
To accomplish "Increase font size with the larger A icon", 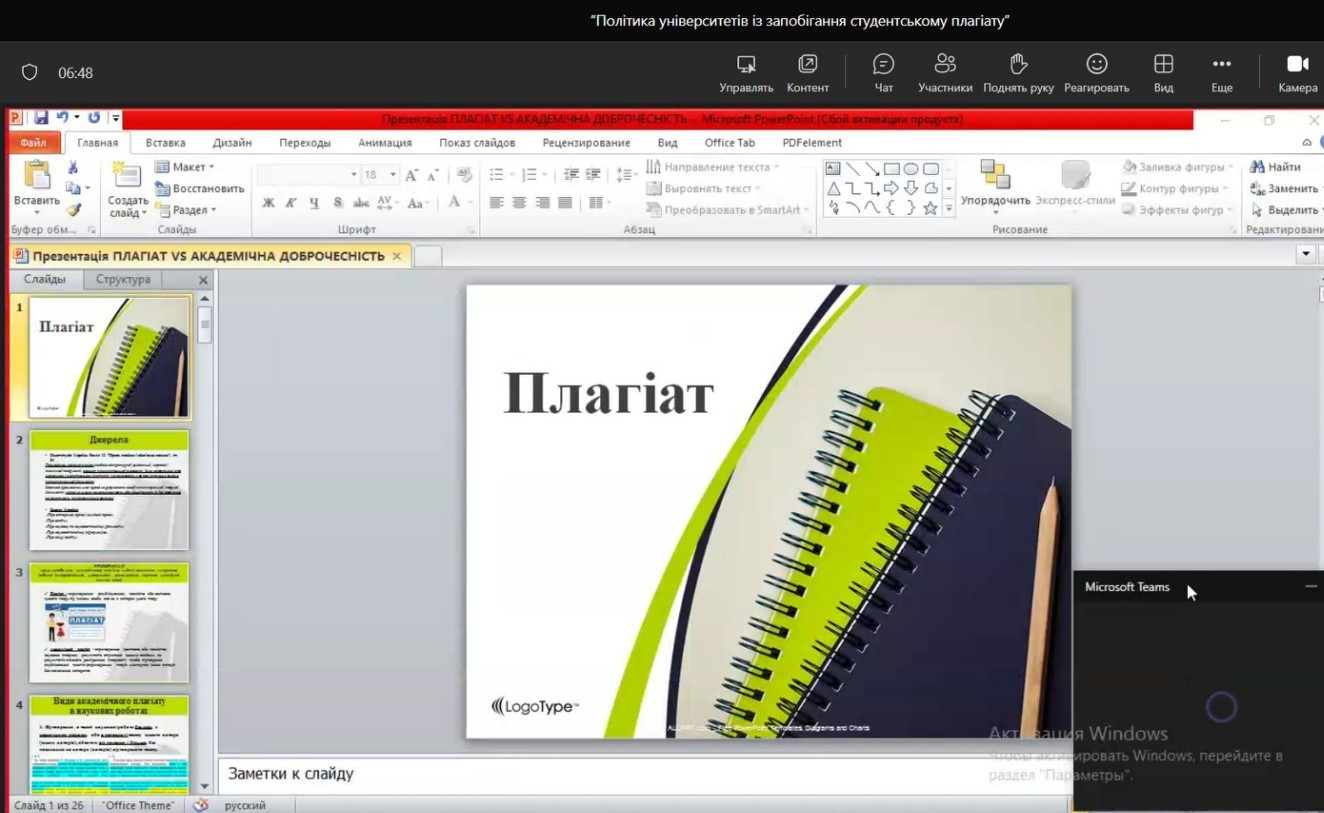I will click(412, 175).
